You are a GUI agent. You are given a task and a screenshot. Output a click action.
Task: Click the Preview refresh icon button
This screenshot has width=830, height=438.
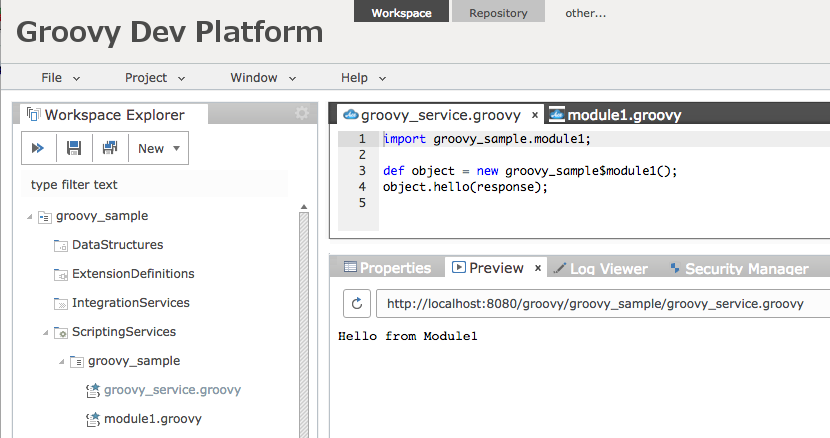357,303
